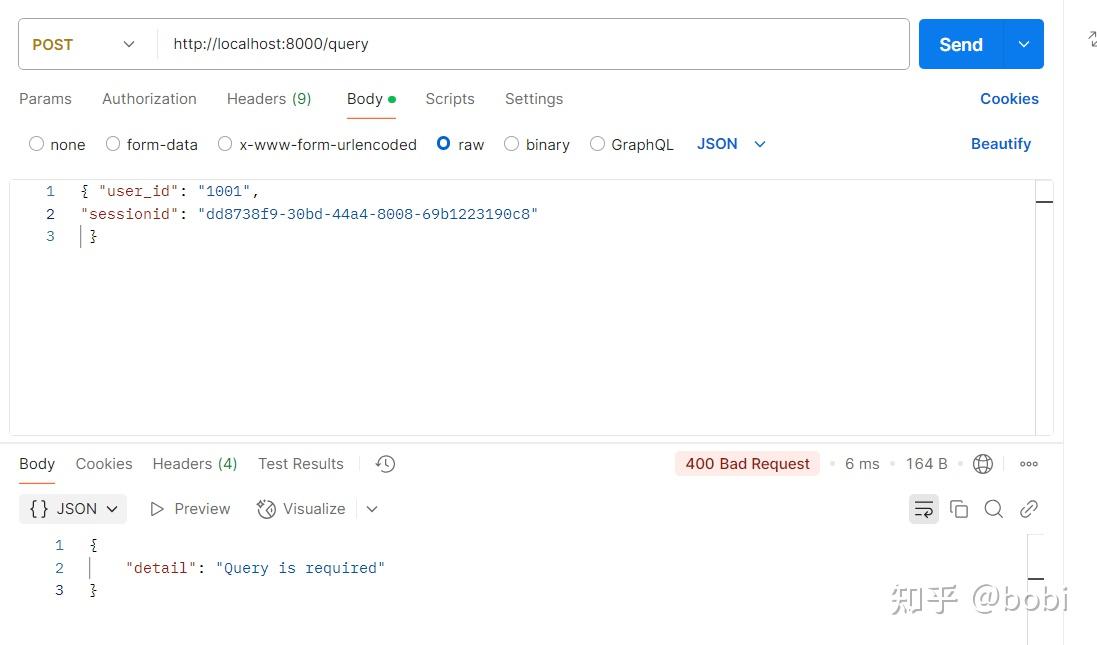
Task: Open Visualize view for the response
Action: coord(302,509)
